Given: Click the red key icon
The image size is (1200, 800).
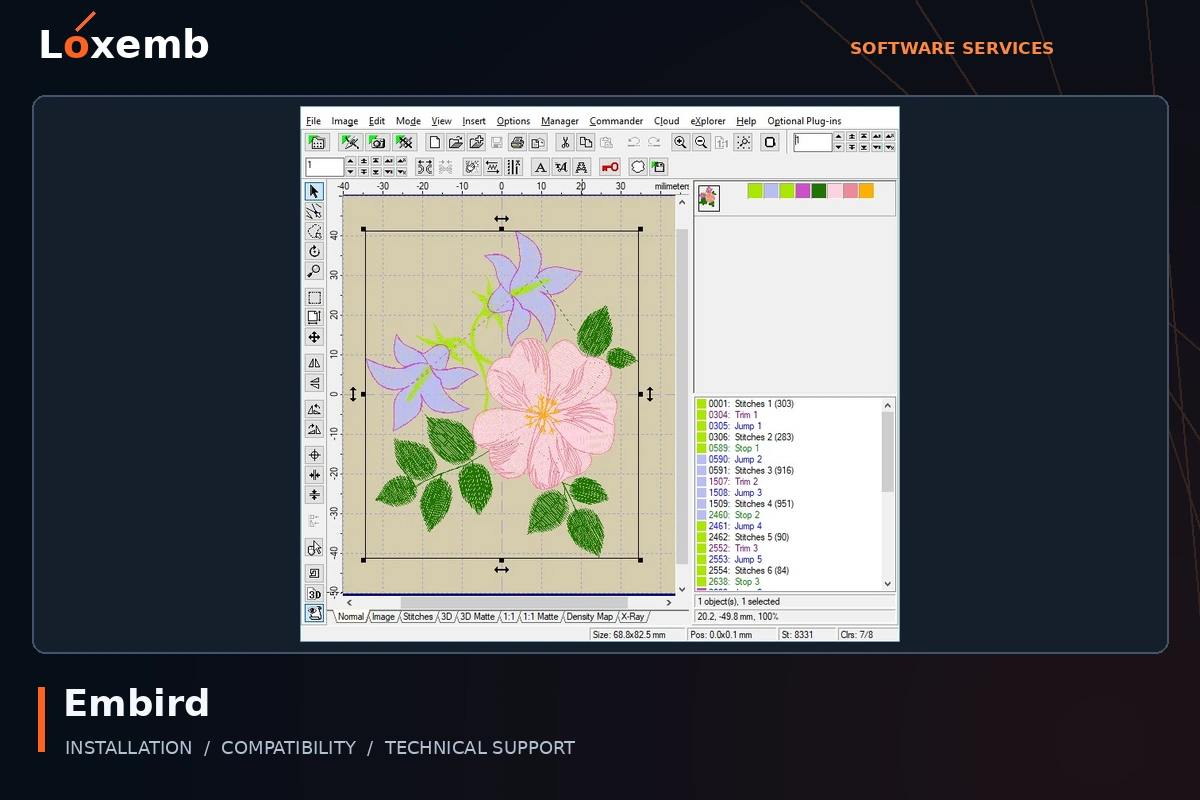Looking at the screenshot, I should pos(610,167).
